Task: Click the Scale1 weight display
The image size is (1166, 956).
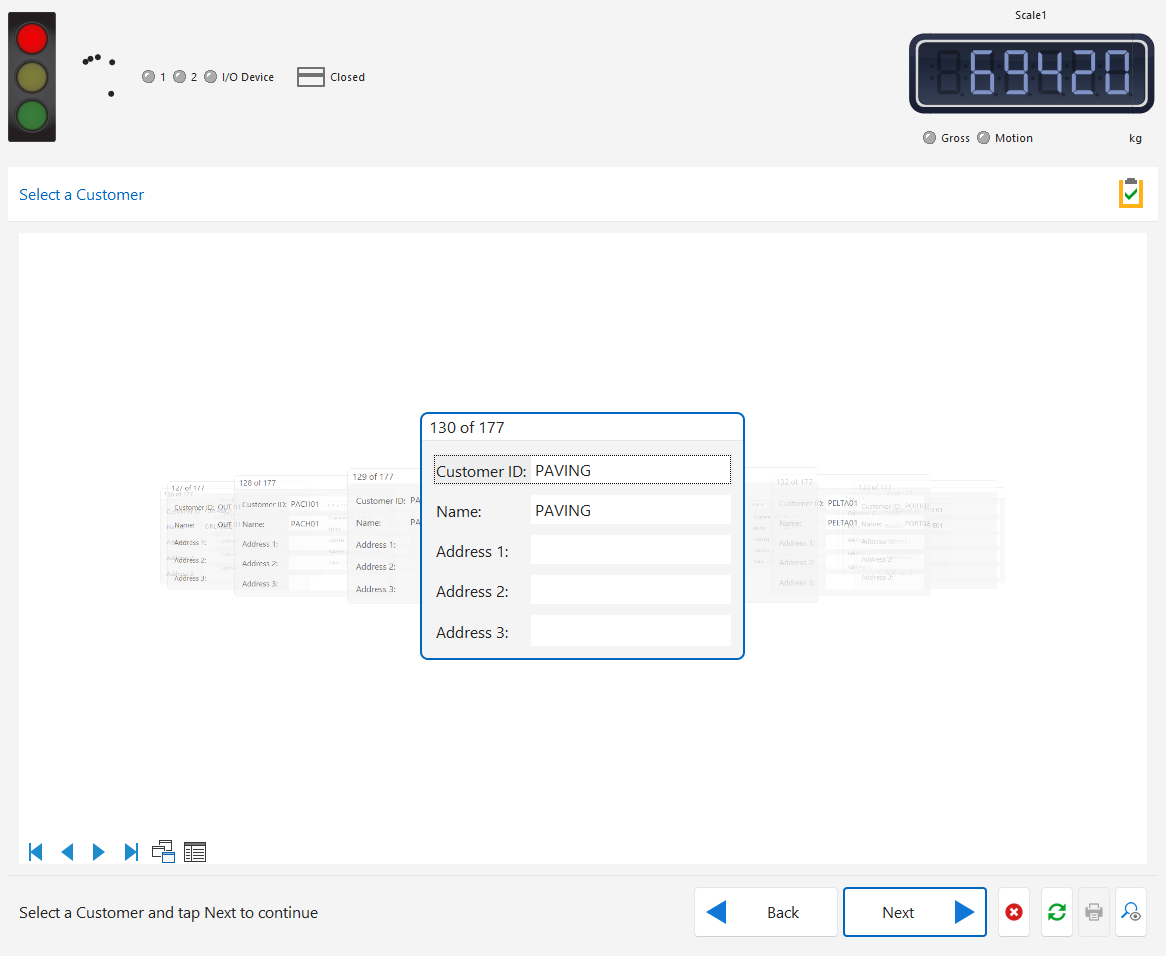Action: [x=1030, y=73]
